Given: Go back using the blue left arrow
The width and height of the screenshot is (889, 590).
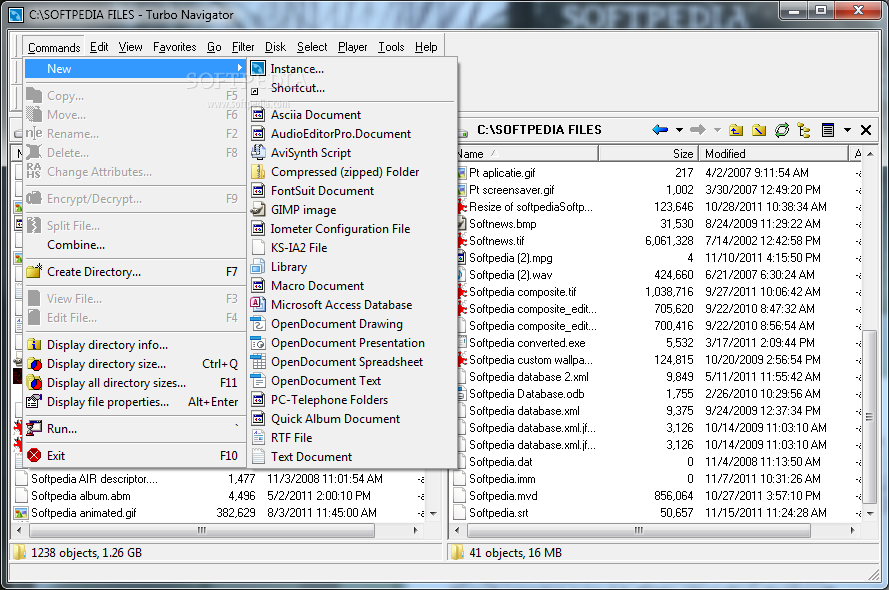Looking at the screenshot, I should click(x=660, y=130).
